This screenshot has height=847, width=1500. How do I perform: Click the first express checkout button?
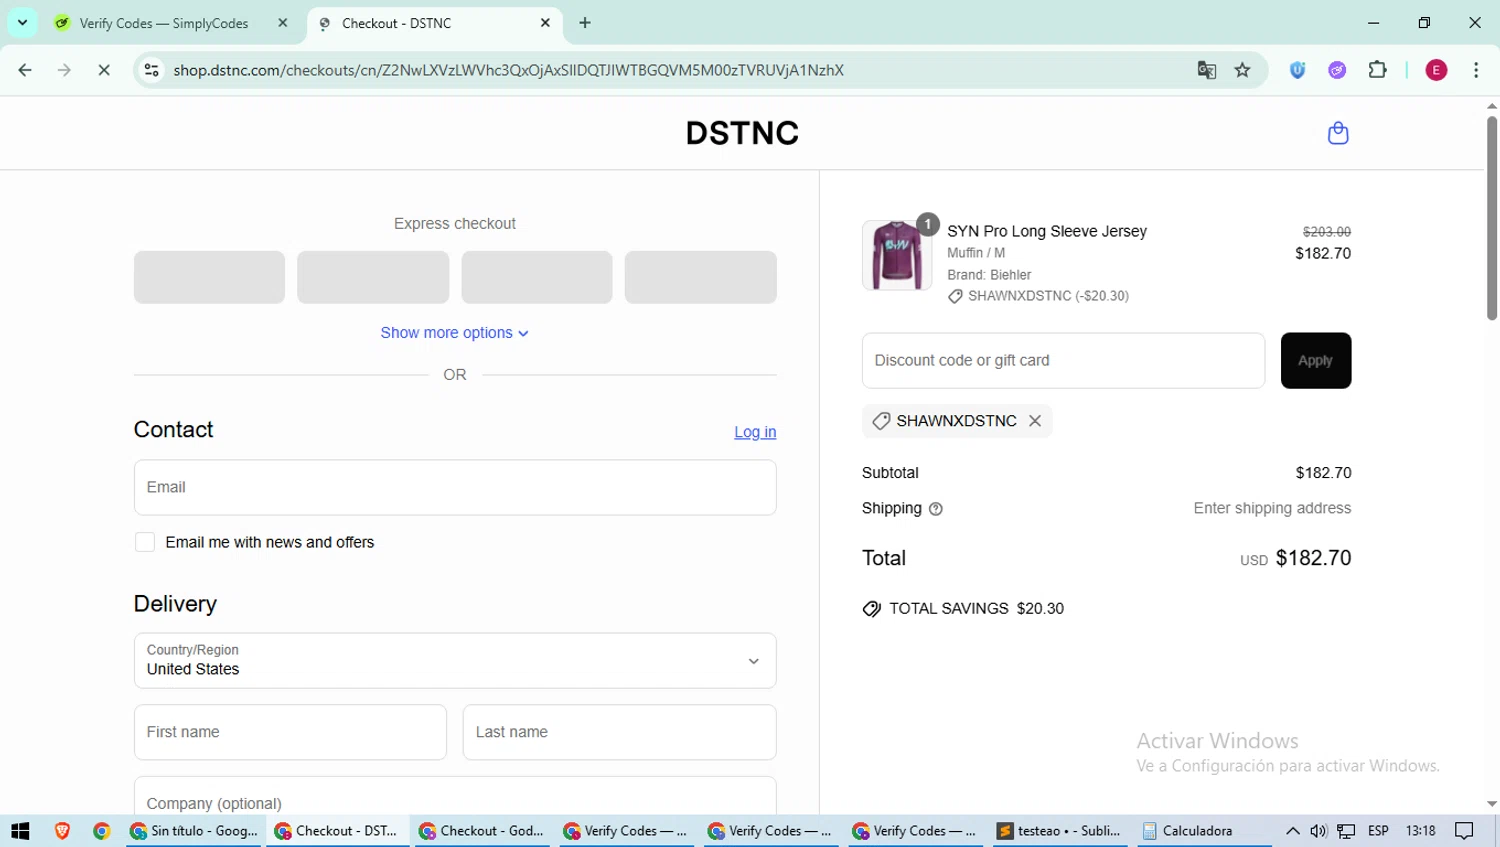(x=209, y=277)
